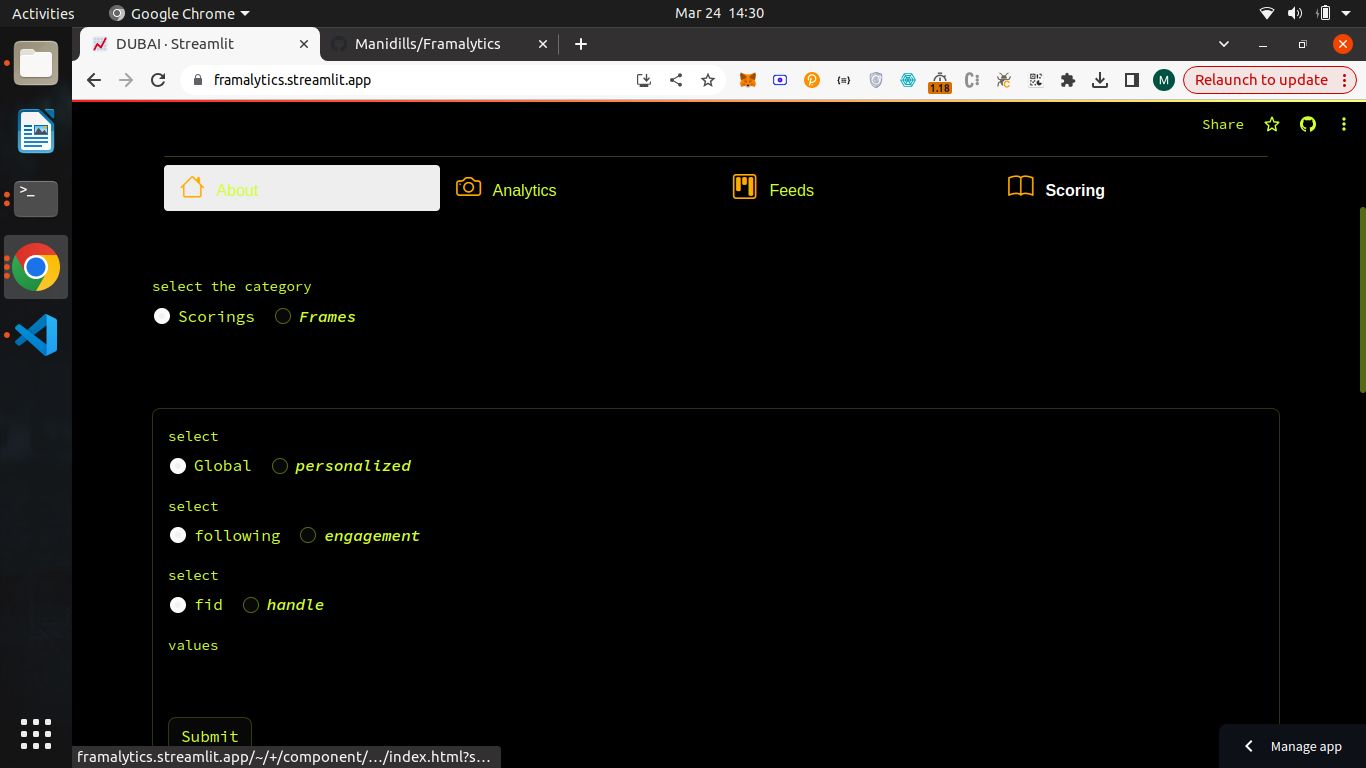Launch LibreOffice Writer from the dock
The image size is (1366, 768).
[36, 131]
